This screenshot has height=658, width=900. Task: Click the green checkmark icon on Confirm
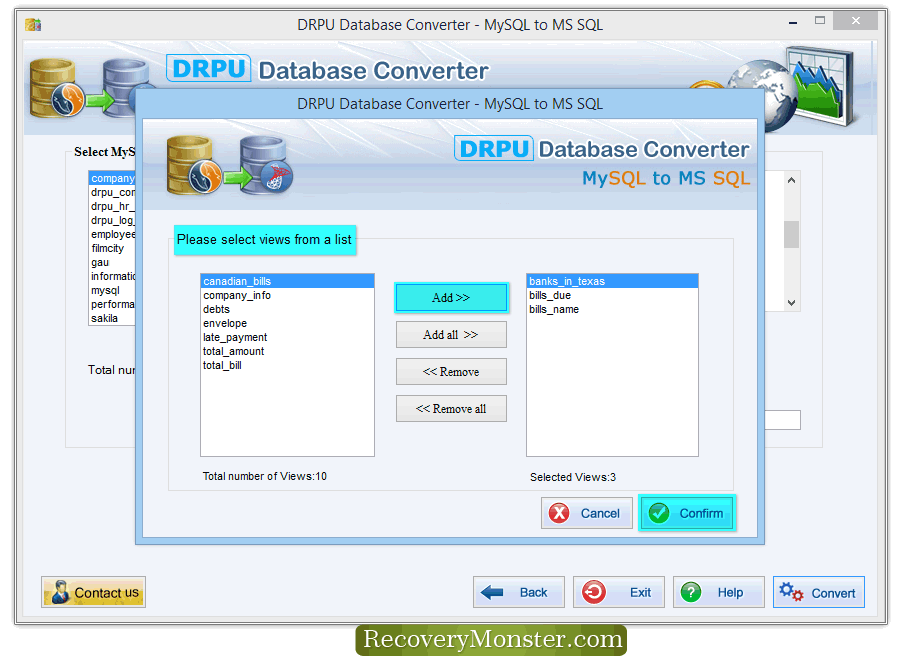659,513
